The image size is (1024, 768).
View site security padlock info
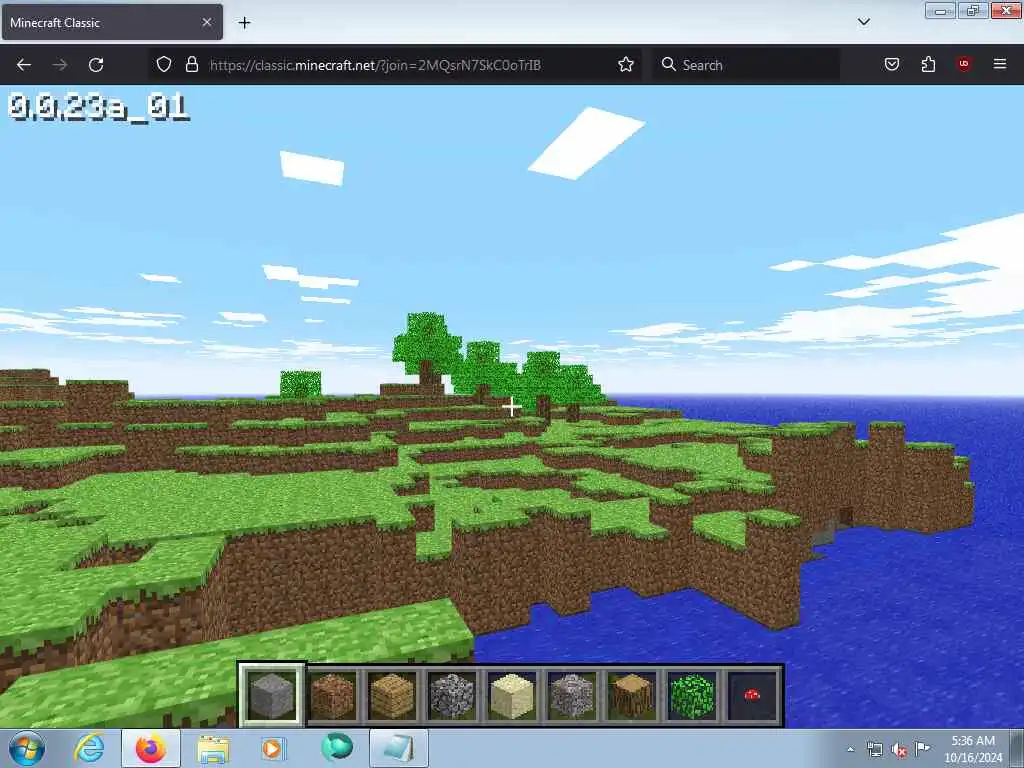191,65
